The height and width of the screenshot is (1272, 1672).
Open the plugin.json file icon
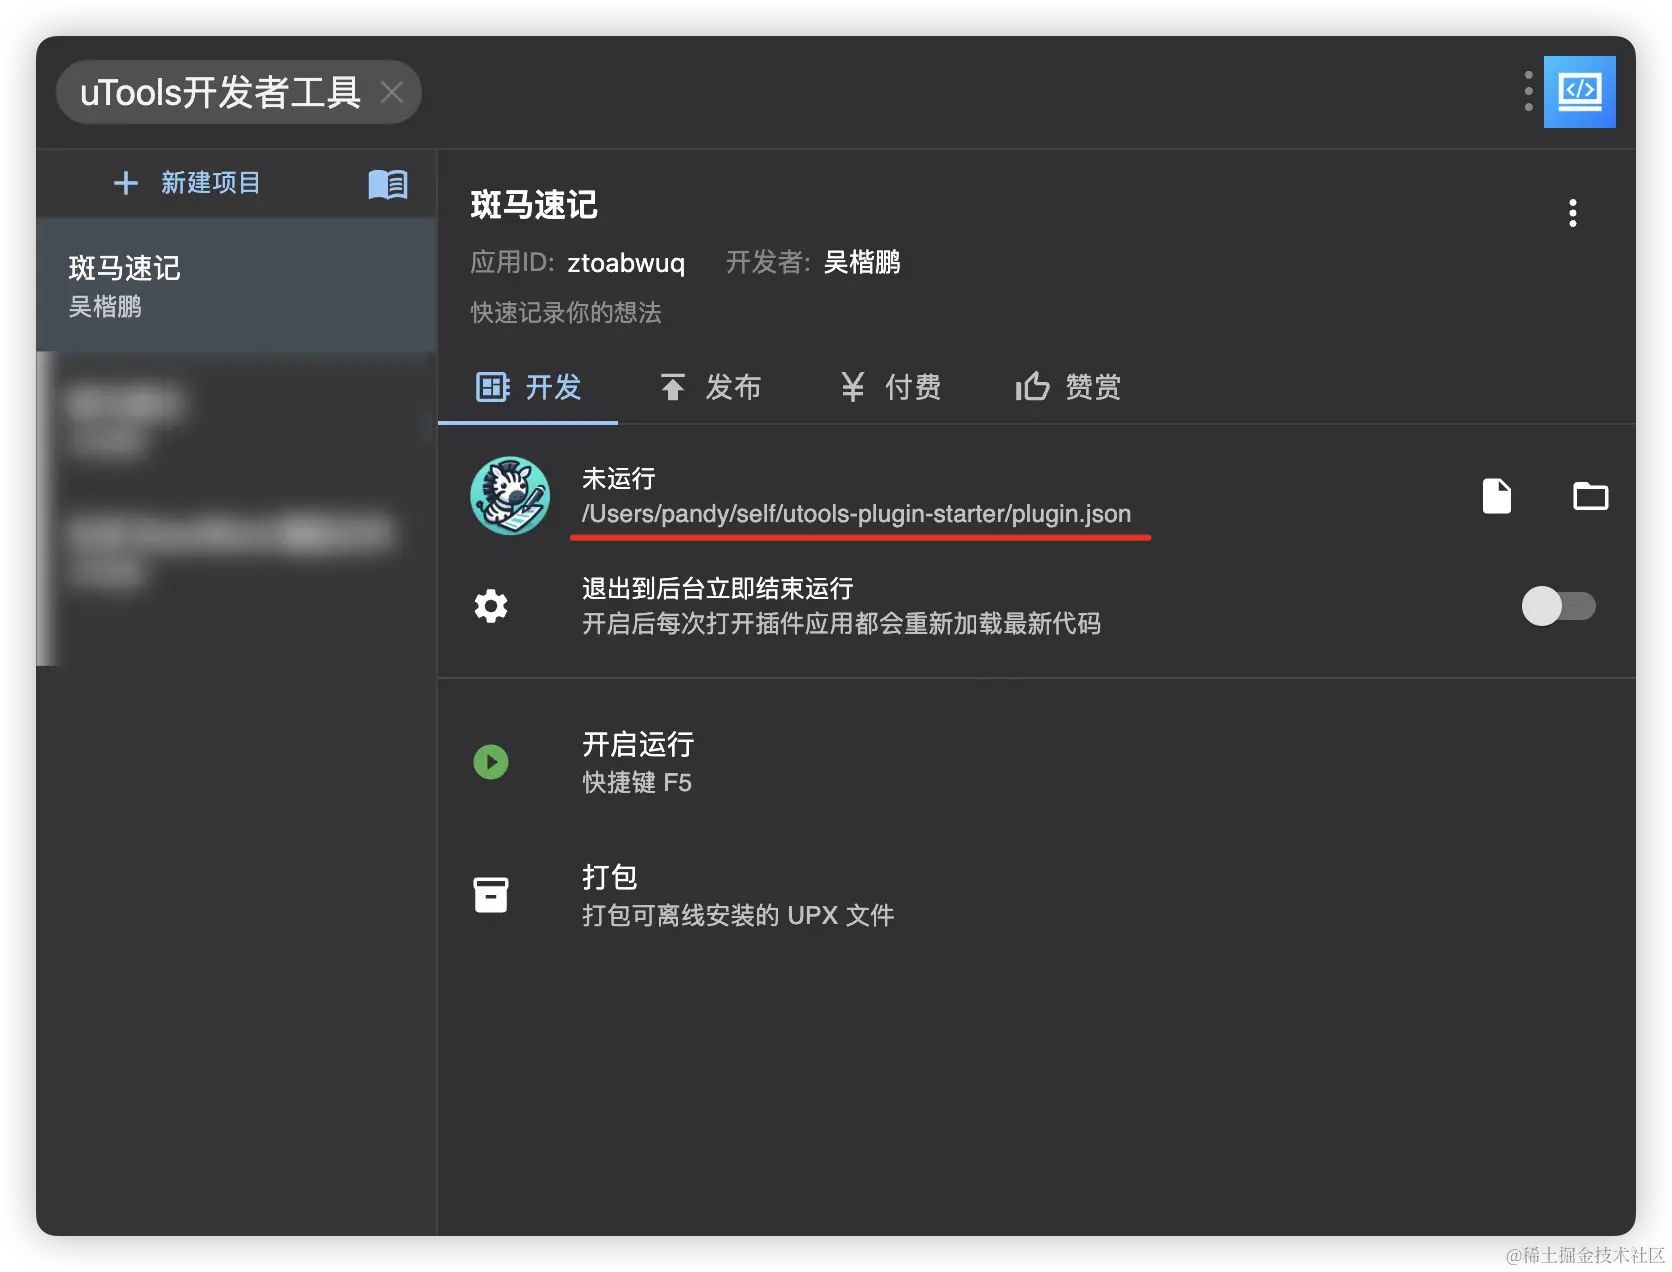tap(1496, 496)
